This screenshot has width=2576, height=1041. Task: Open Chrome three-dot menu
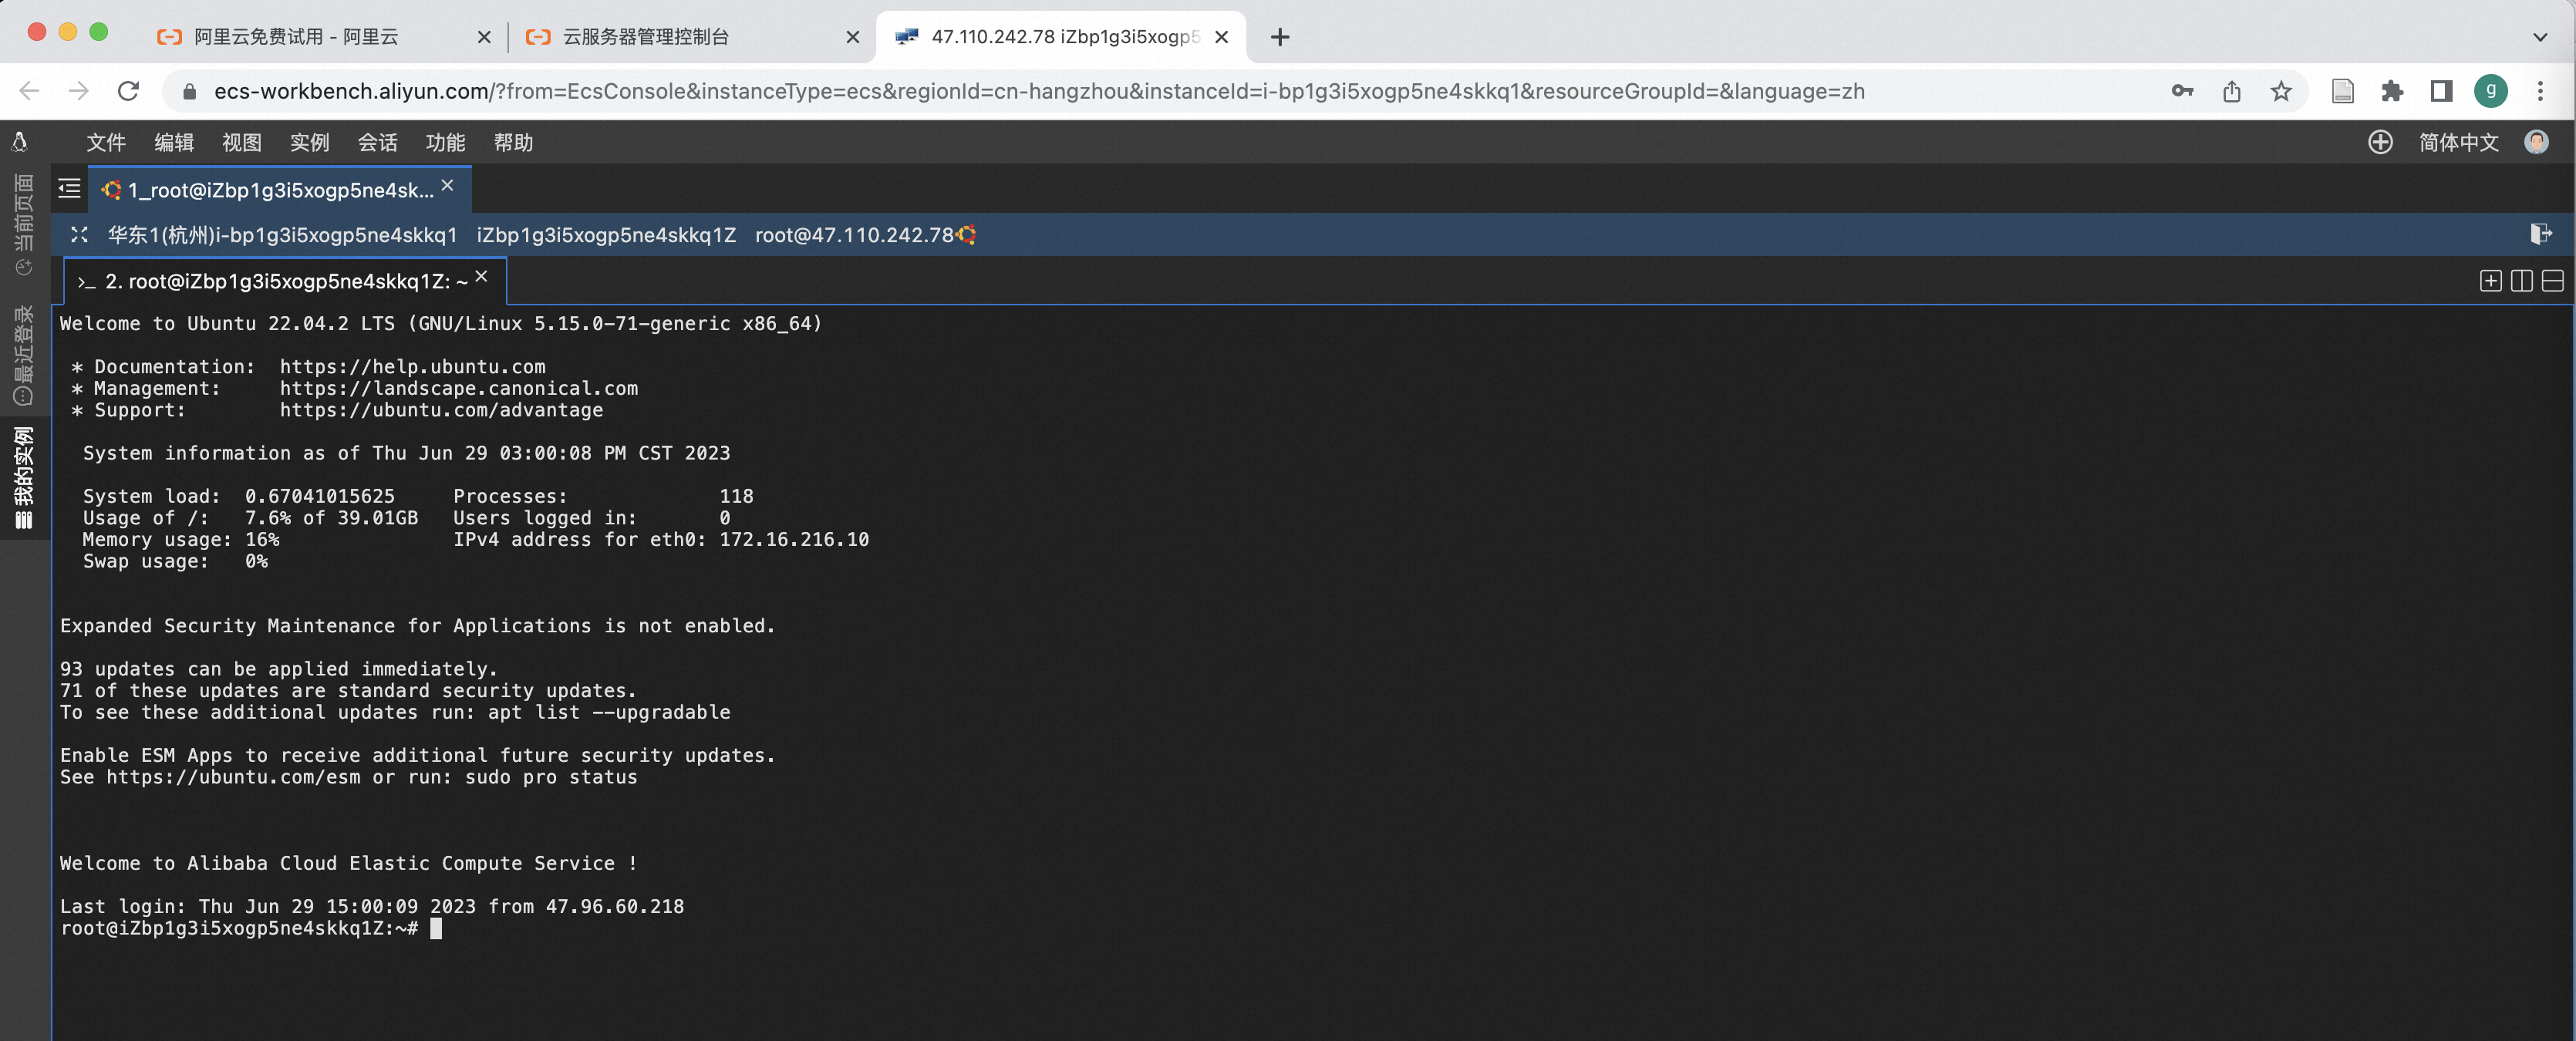tap(2540, 91)
